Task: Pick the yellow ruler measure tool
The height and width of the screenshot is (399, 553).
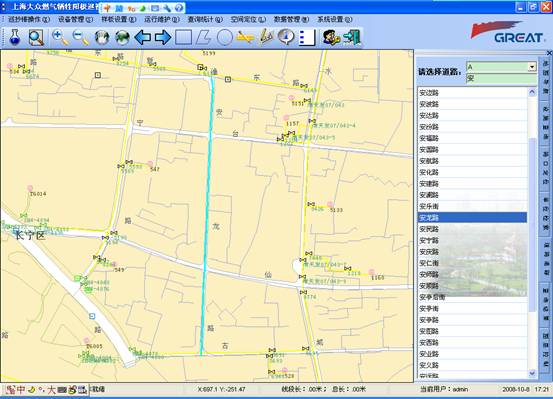Action: click(245, 37)
